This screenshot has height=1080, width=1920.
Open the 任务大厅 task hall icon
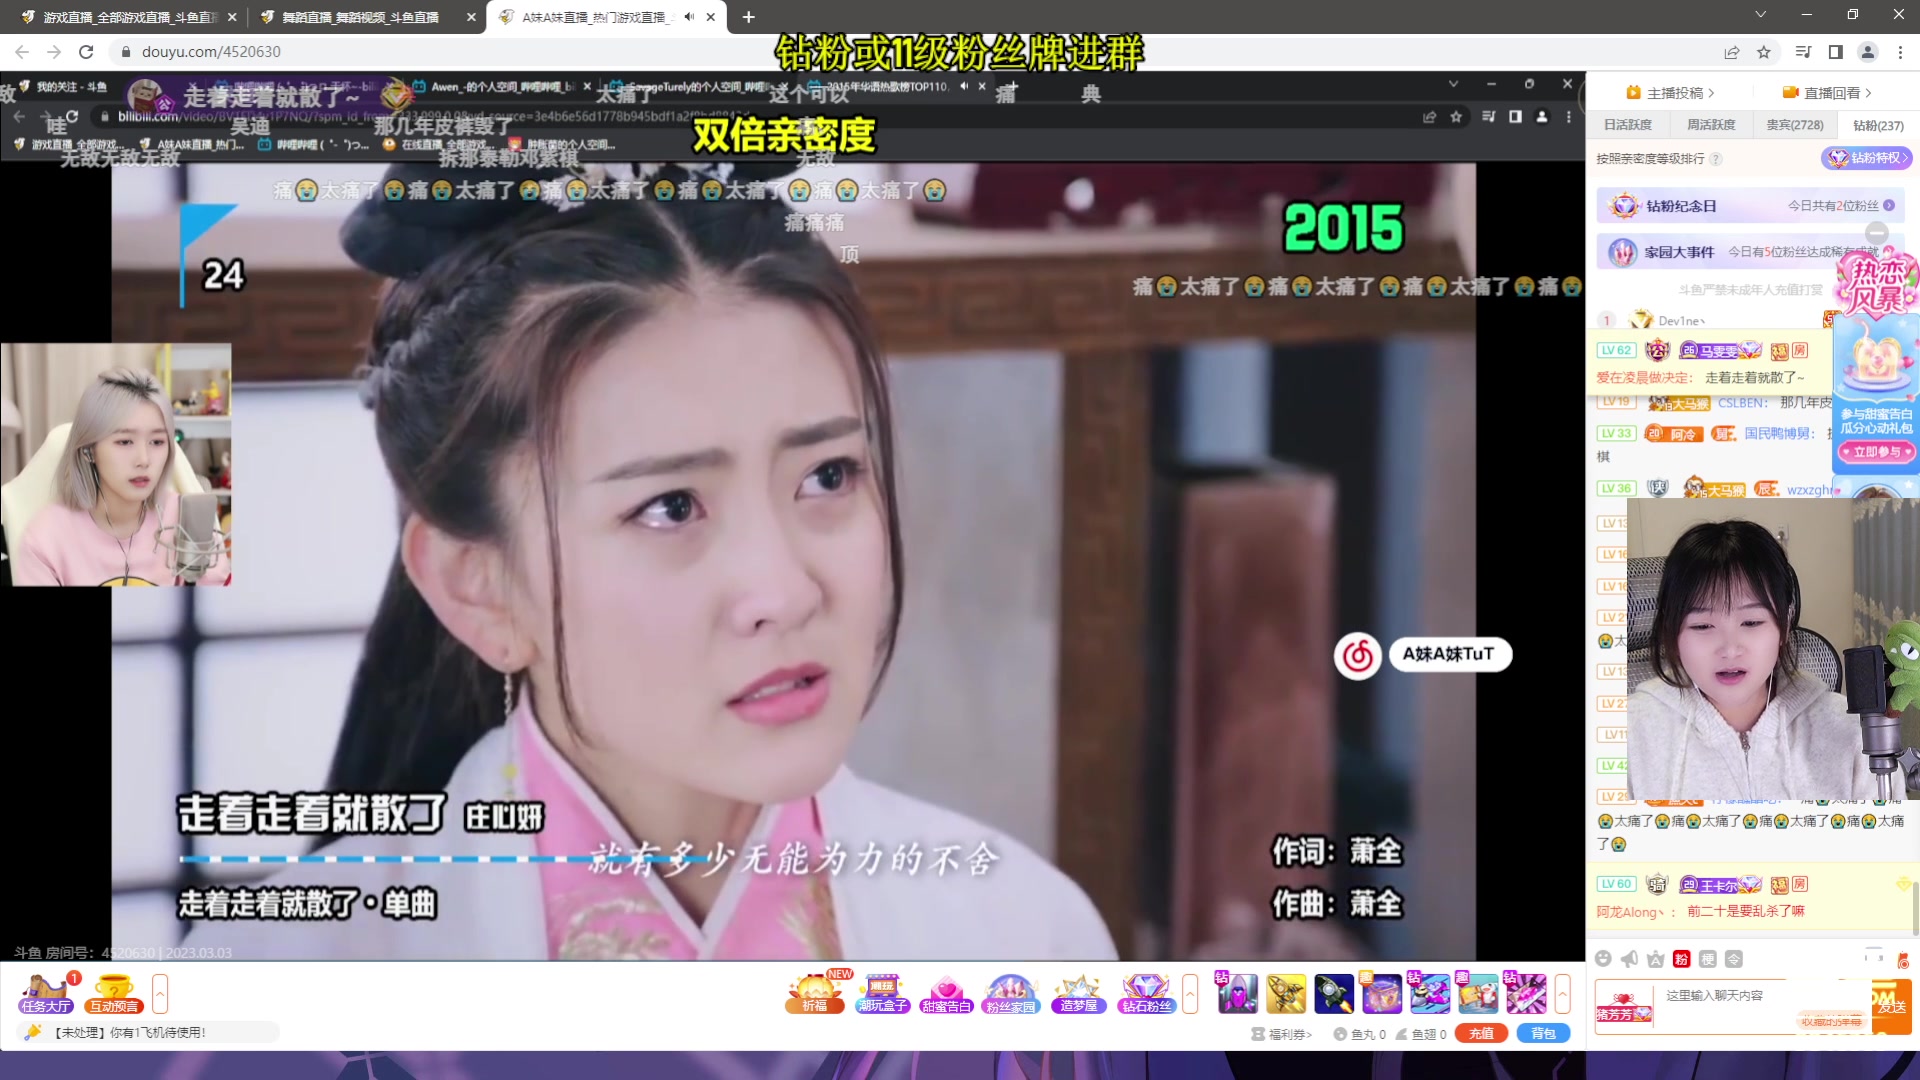[46, 994]
